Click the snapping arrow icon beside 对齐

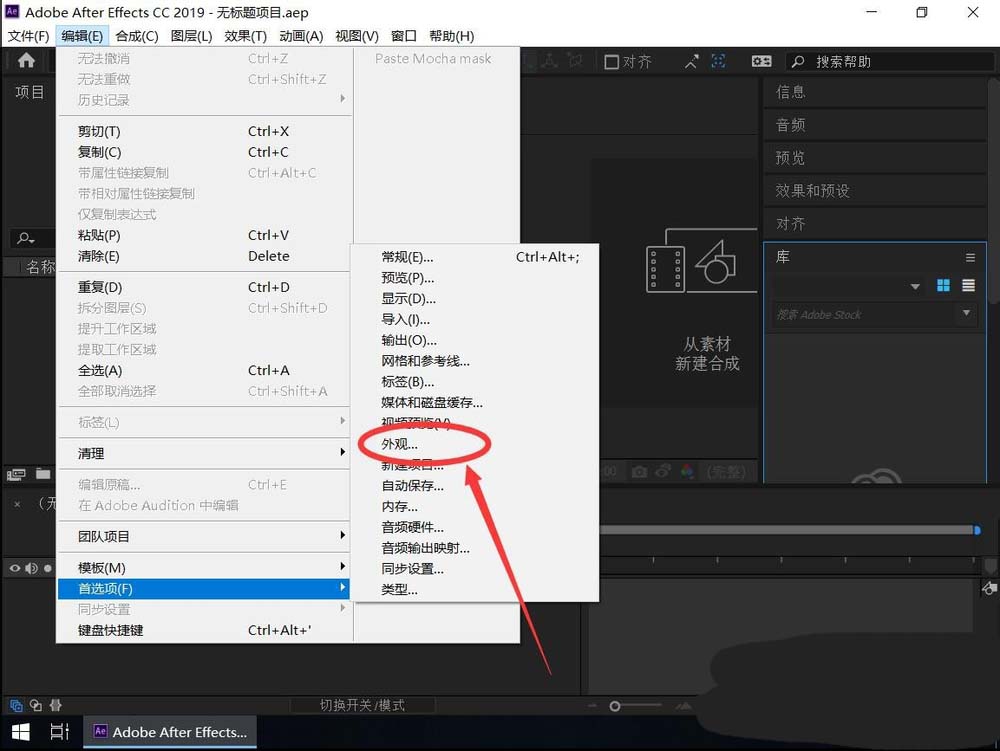pyautogui.click(x=691, y=61)
